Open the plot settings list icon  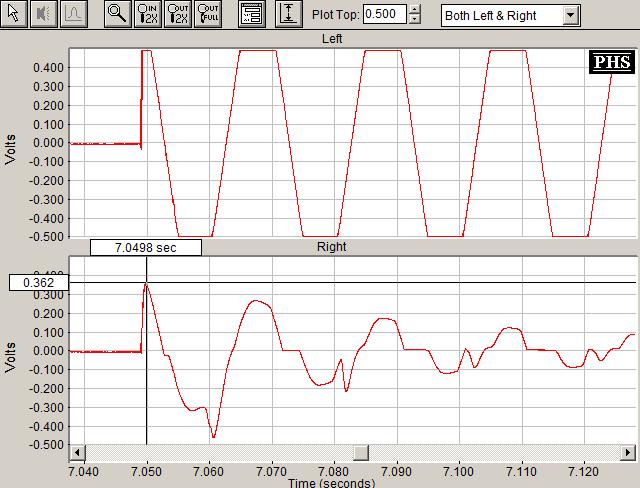[x=252, y=14]
